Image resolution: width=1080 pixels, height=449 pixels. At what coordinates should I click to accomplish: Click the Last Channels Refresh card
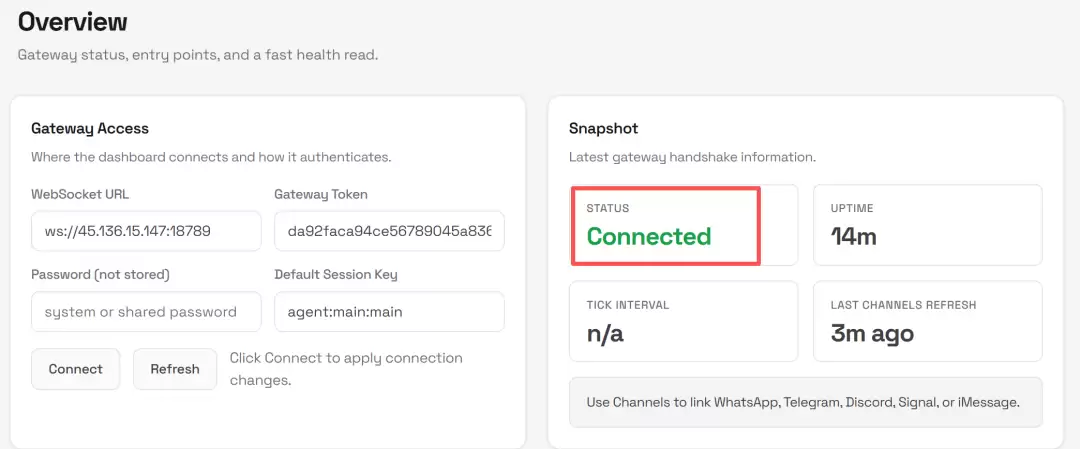click(x=927, y=321)
